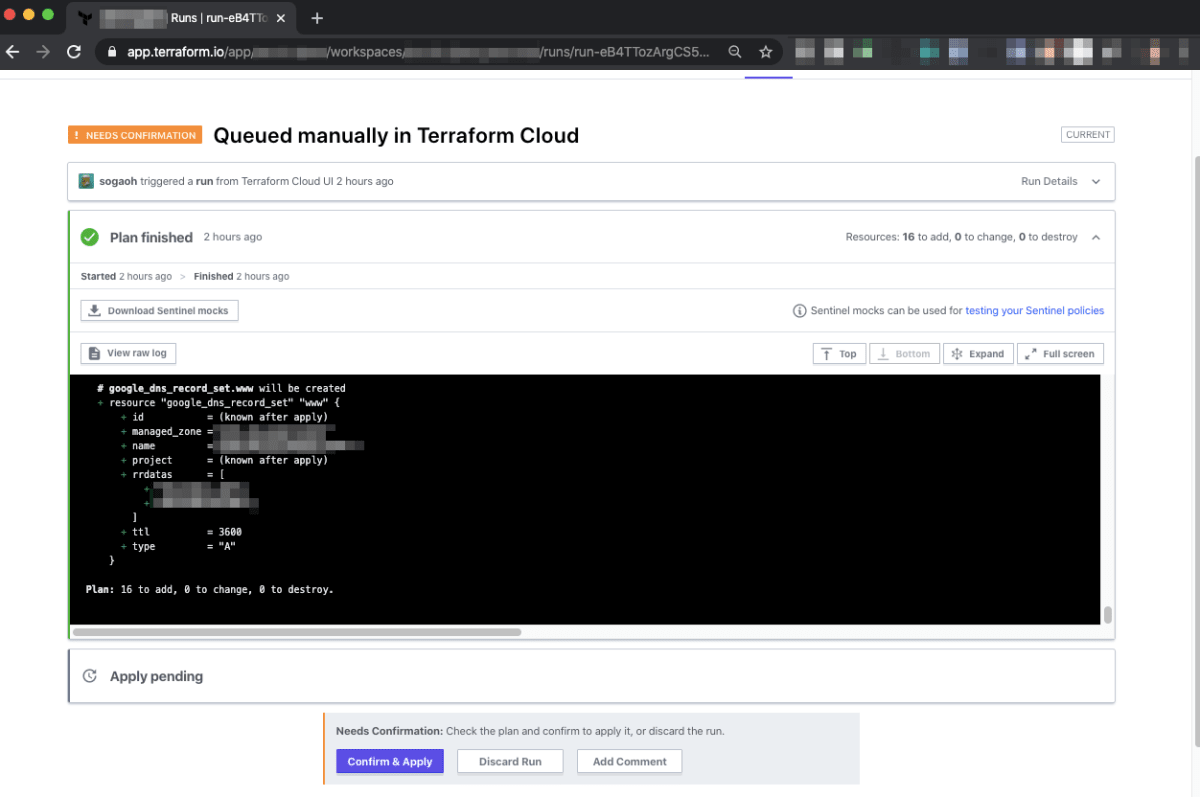Click the sogaoh user avatar
The height and width of the screenshot is (797, 1200).
click(87, 181)
